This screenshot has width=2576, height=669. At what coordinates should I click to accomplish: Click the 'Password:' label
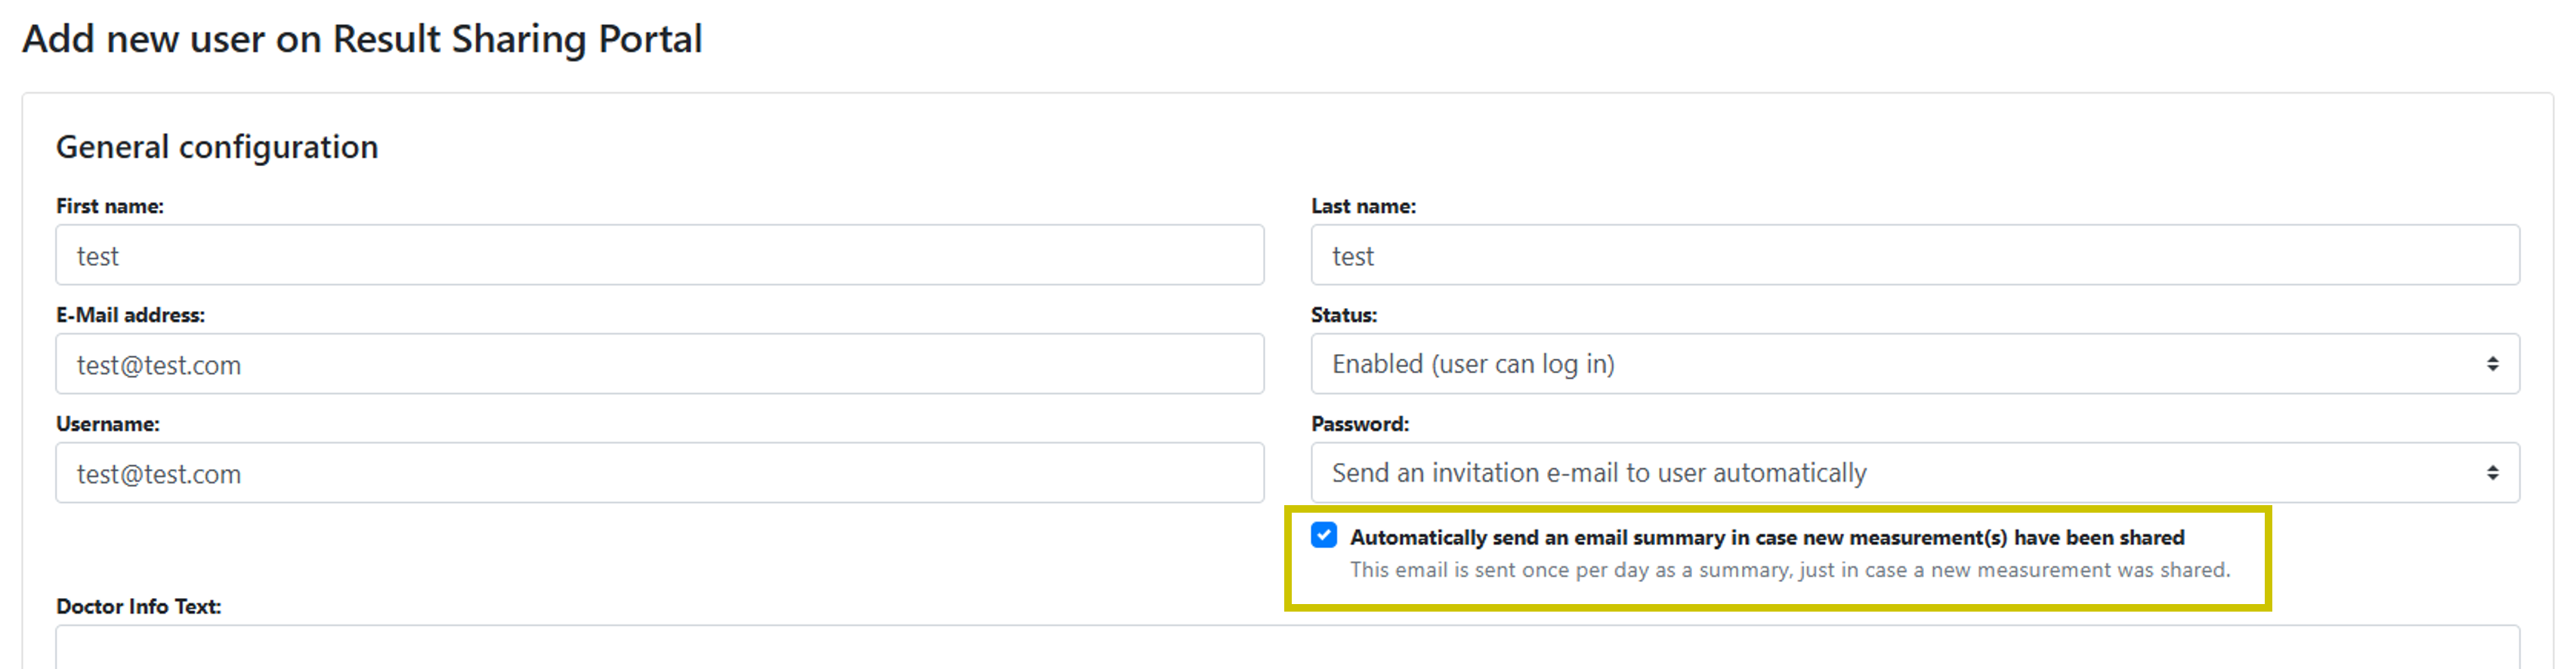[x=1360, y=424]
